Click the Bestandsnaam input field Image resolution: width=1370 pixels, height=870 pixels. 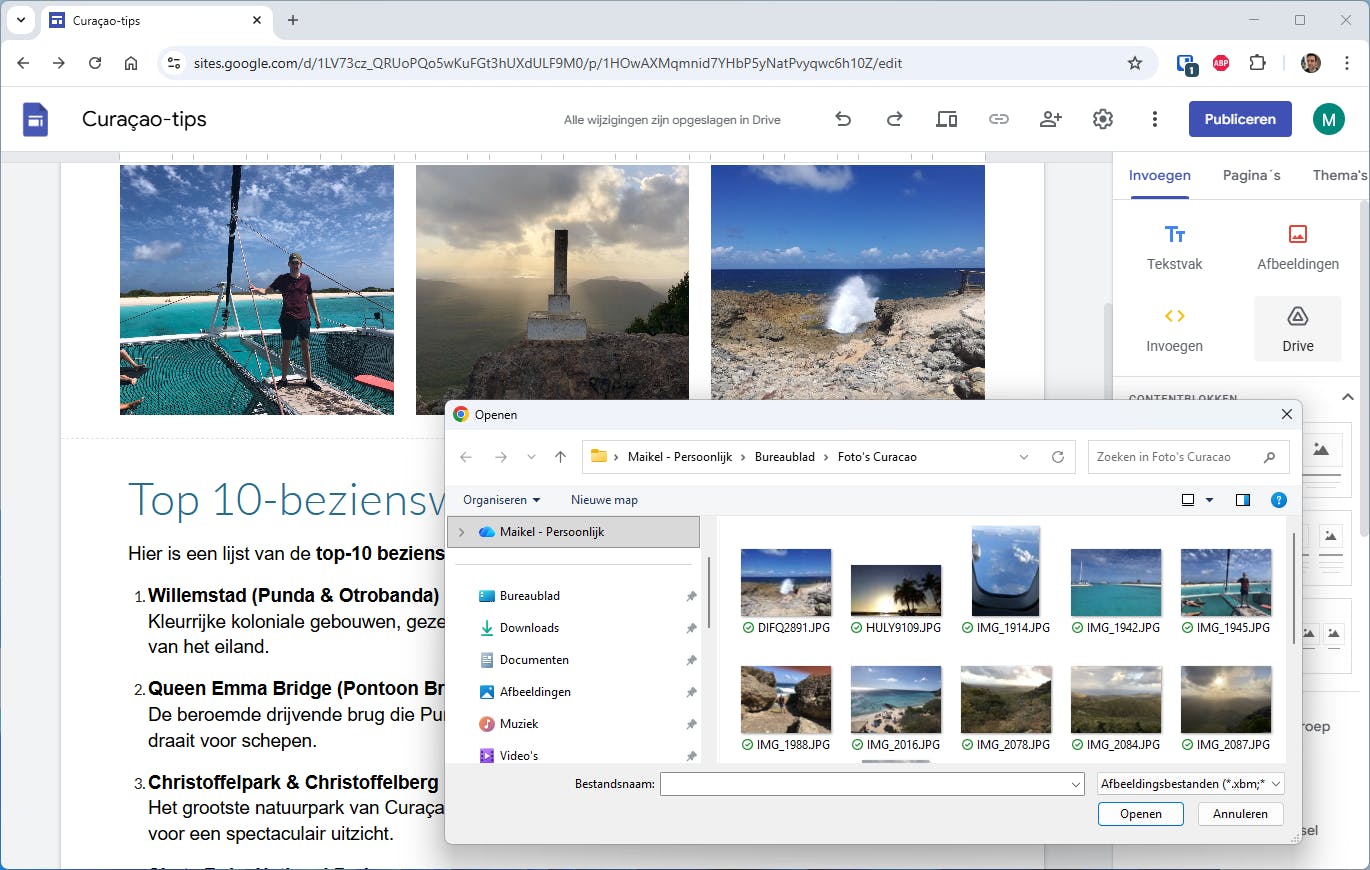click(x=865, y=784)
